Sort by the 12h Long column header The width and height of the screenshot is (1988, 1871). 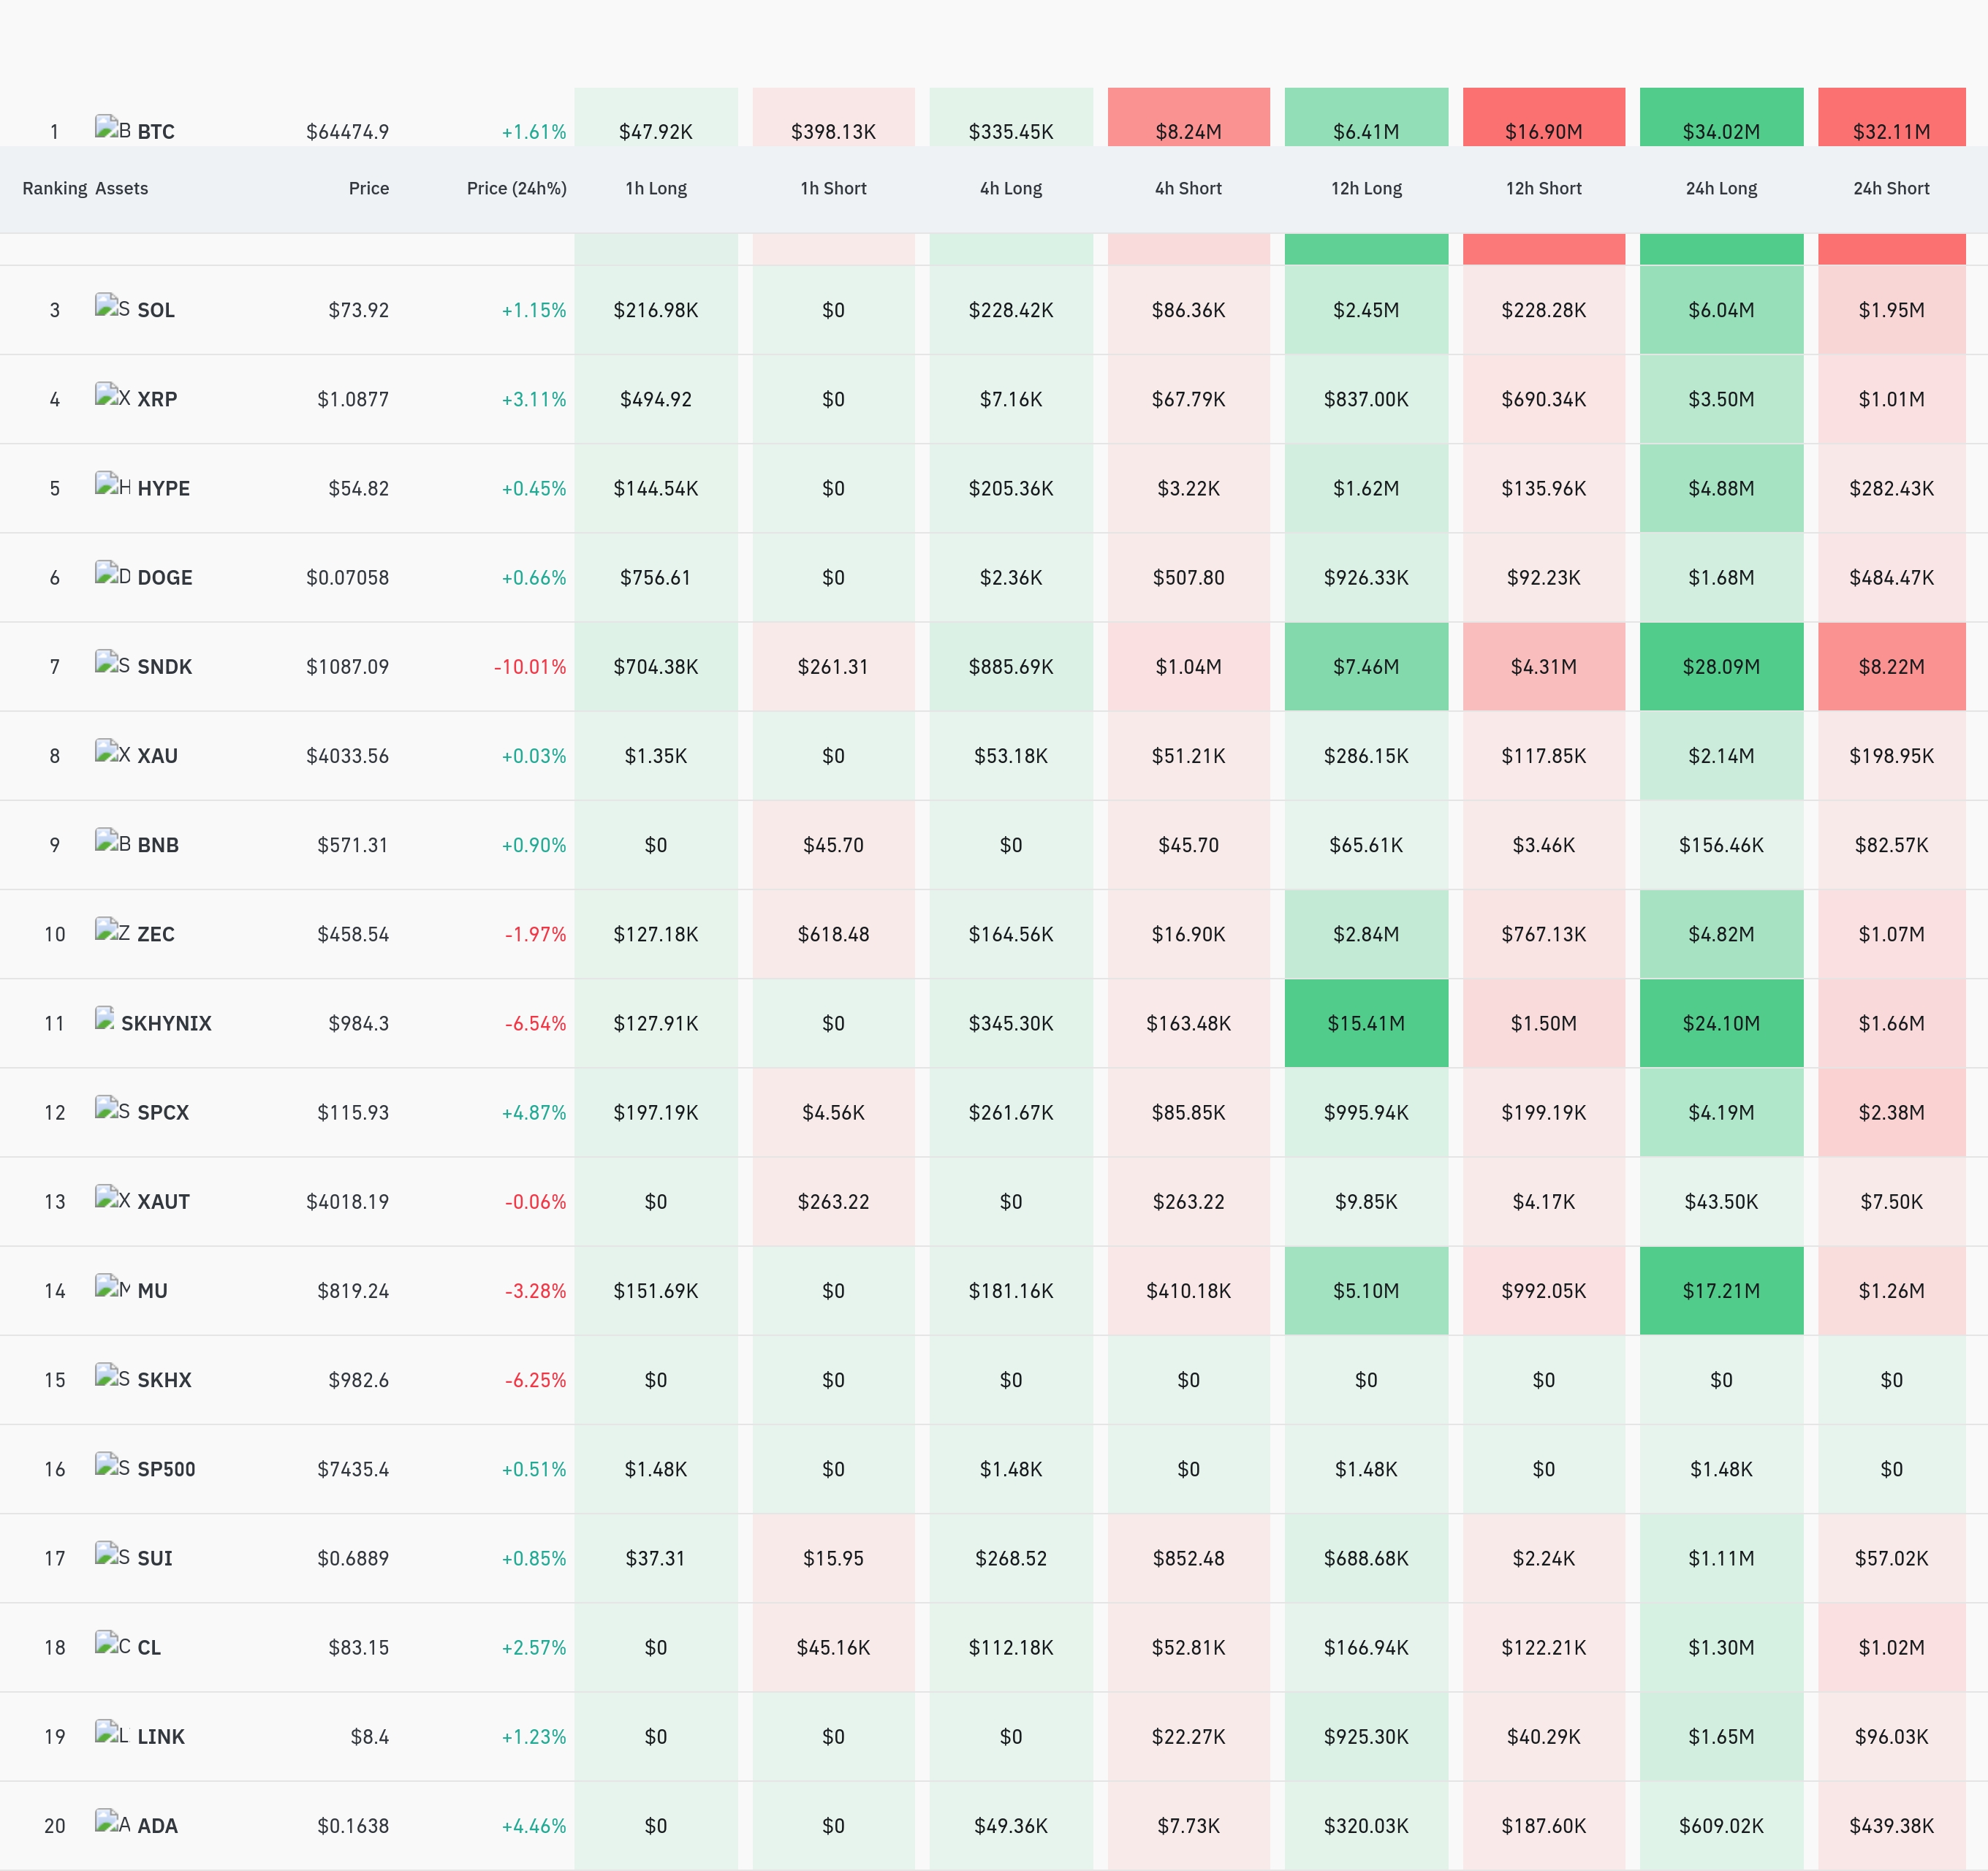[x=1366, y=188]
